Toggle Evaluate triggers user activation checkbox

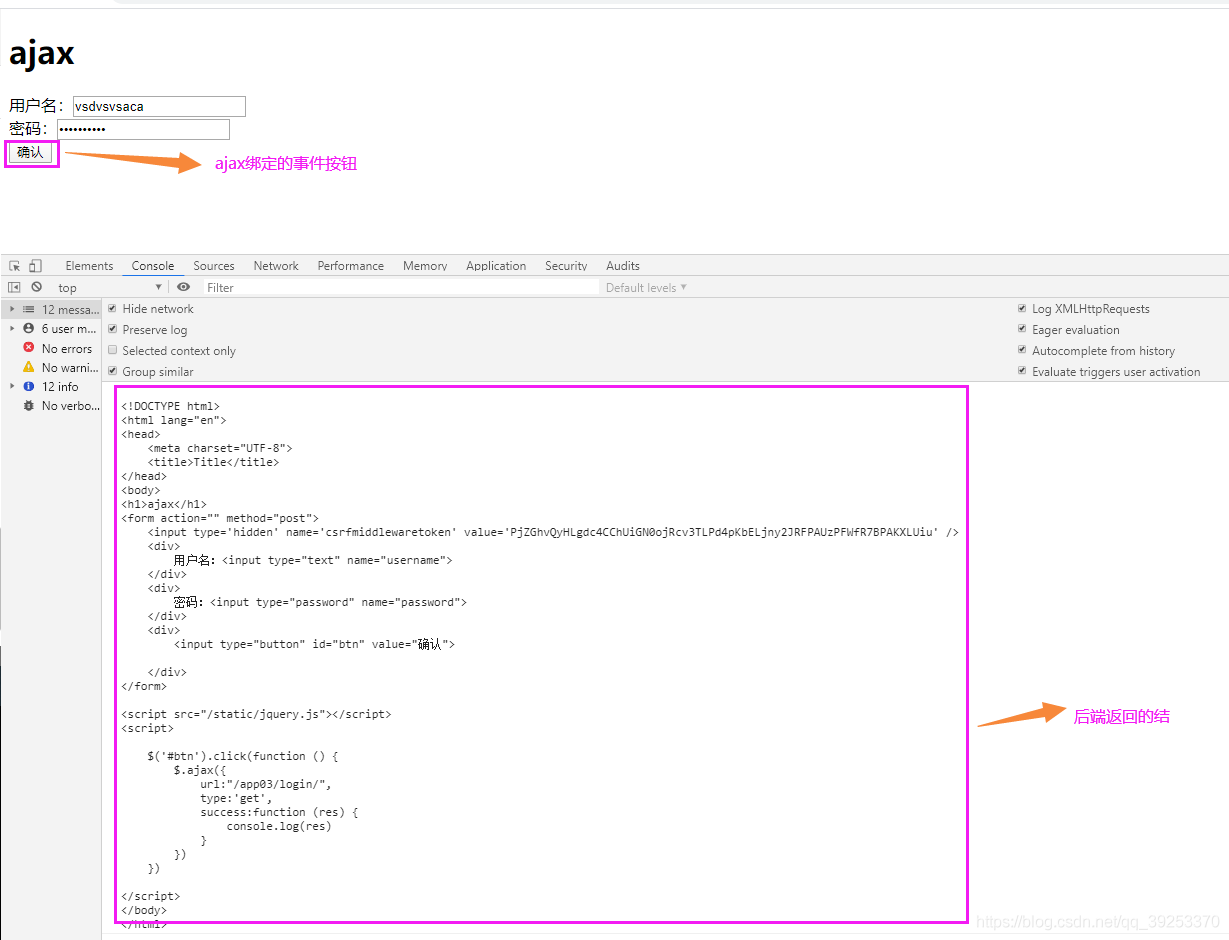[x=1022, y=372]
